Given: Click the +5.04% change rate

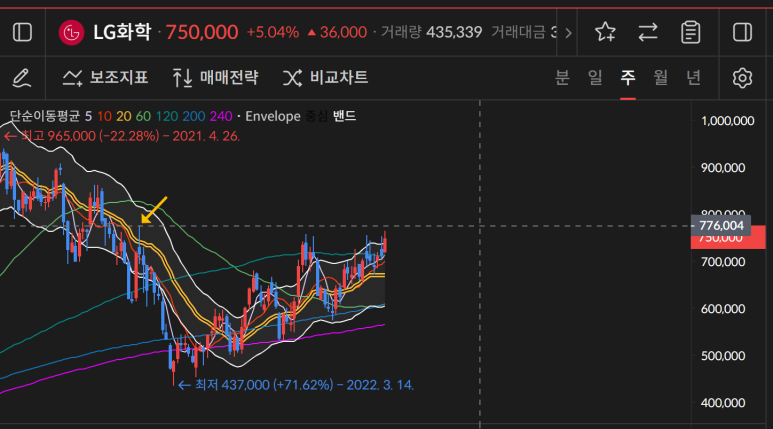Looking at the screenshot, I should 273,33.
